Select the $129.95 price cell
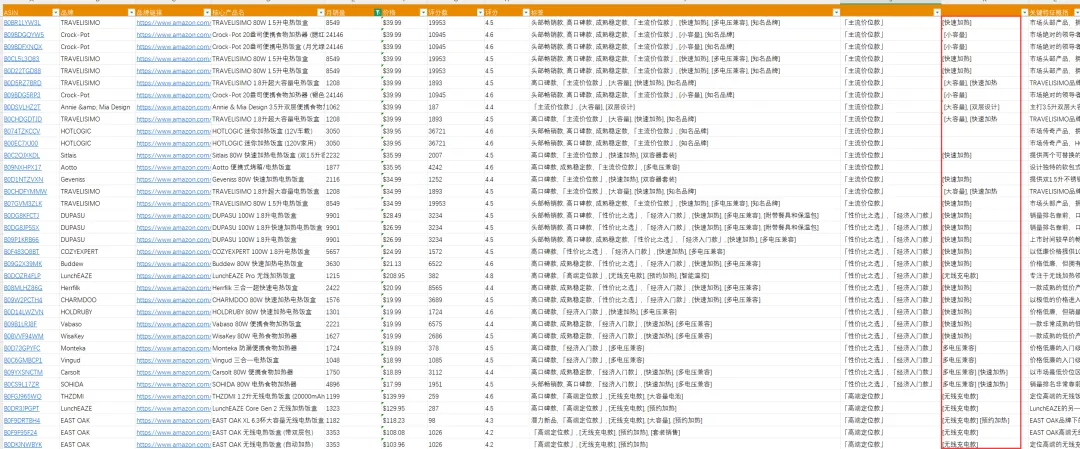Image resolution: width=1080 pixels, height=449 pixels. tap(404, 408)
